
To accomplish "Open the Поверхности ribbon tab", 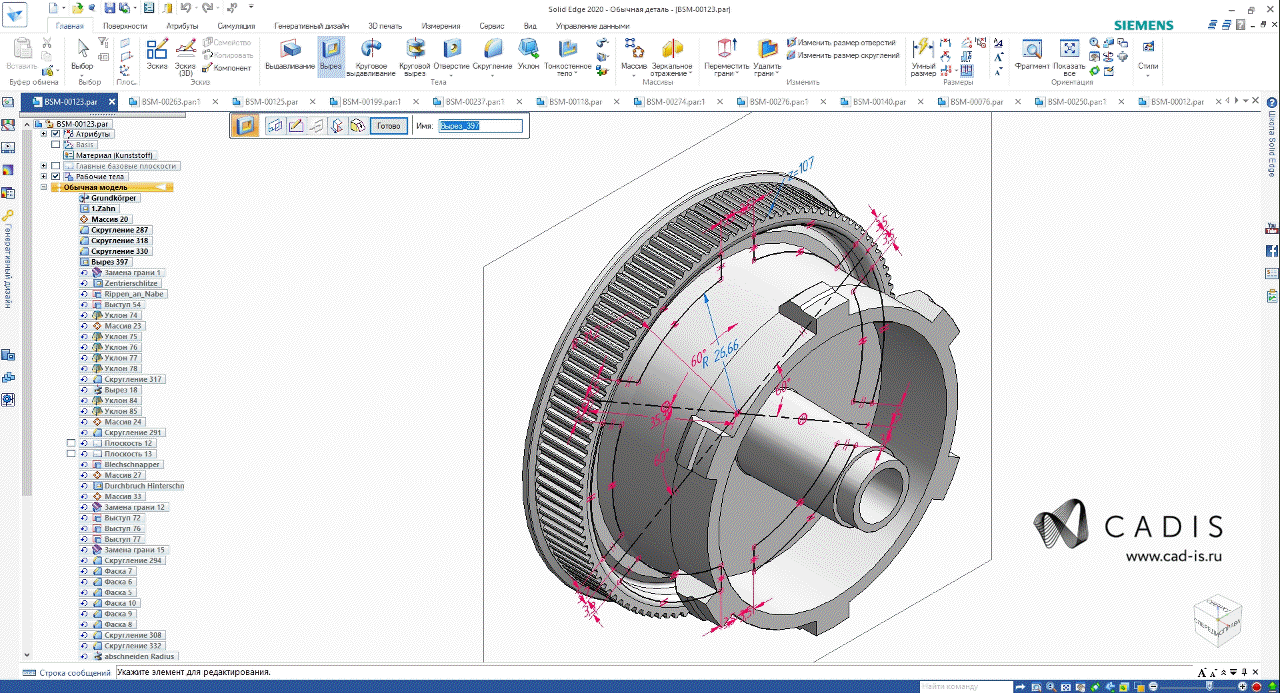I will pyautogui.click(x=126, y=25).
